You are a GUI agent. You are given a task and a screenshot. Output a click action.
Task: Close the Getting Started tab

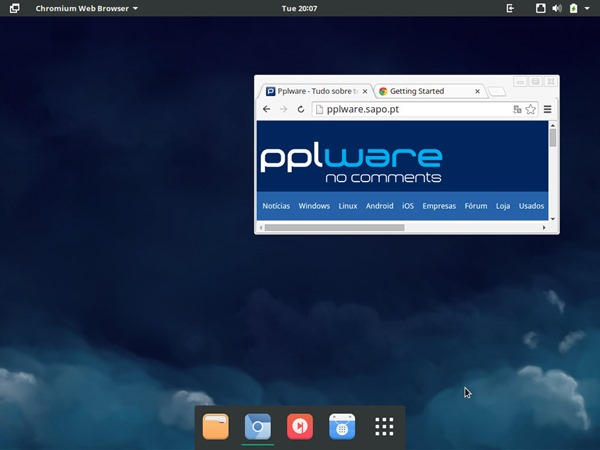pyautogui.click(x=477, y=91)
